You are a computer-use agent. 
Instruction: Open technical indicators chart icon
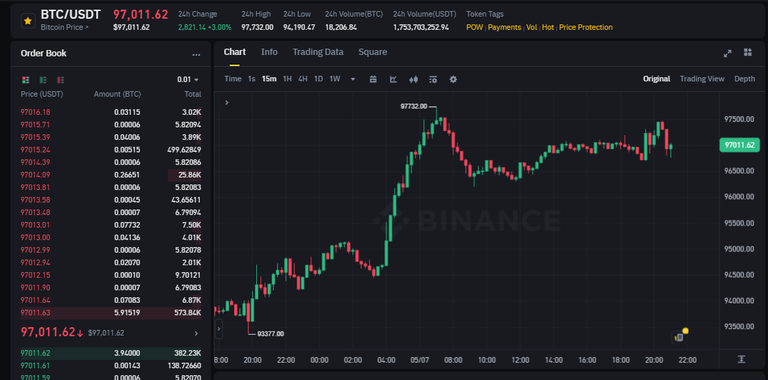pyautogui.click(x=393, y=79)
